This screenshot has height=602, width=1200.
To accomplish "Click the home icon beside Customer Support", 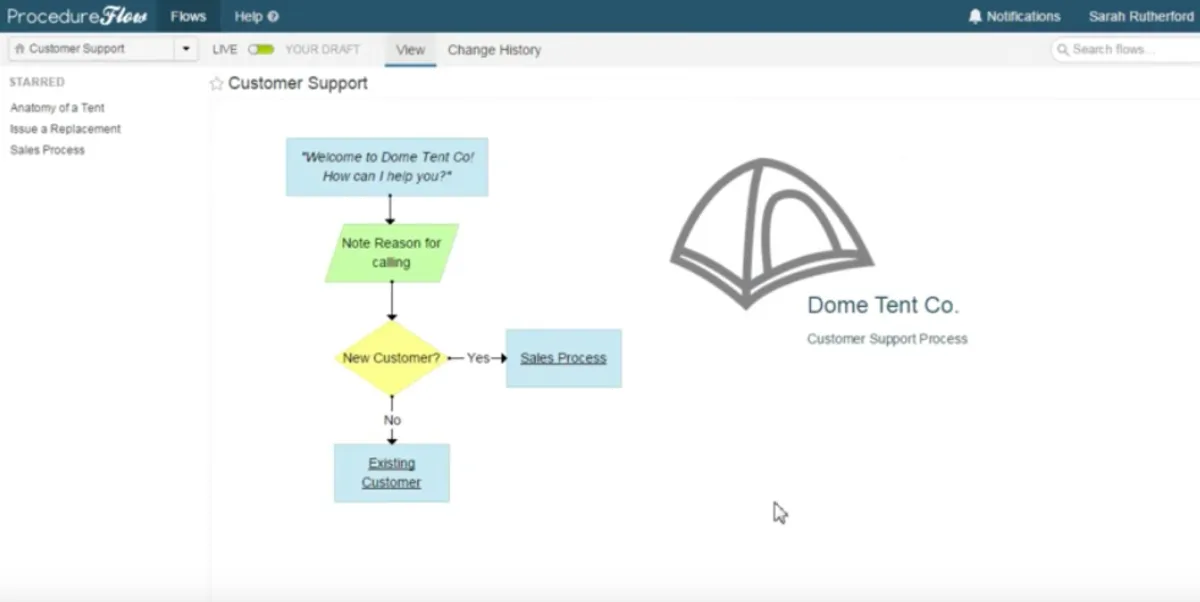I will point(20,48).
